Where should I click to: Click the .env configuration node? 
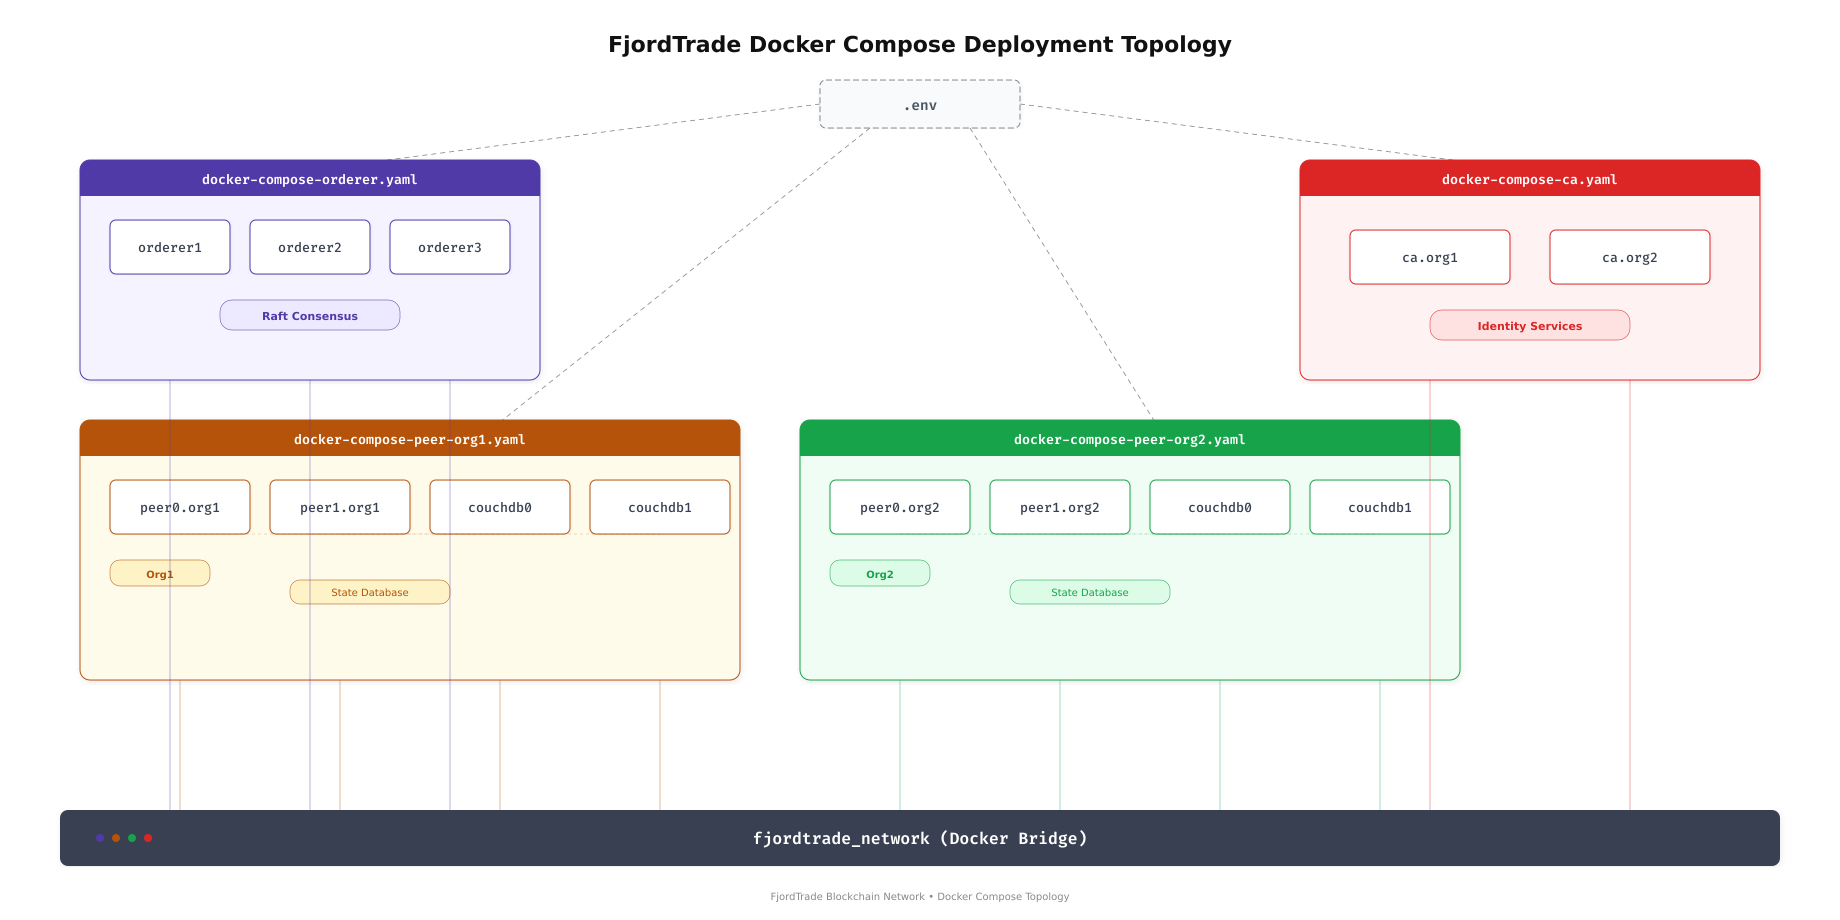919,104
